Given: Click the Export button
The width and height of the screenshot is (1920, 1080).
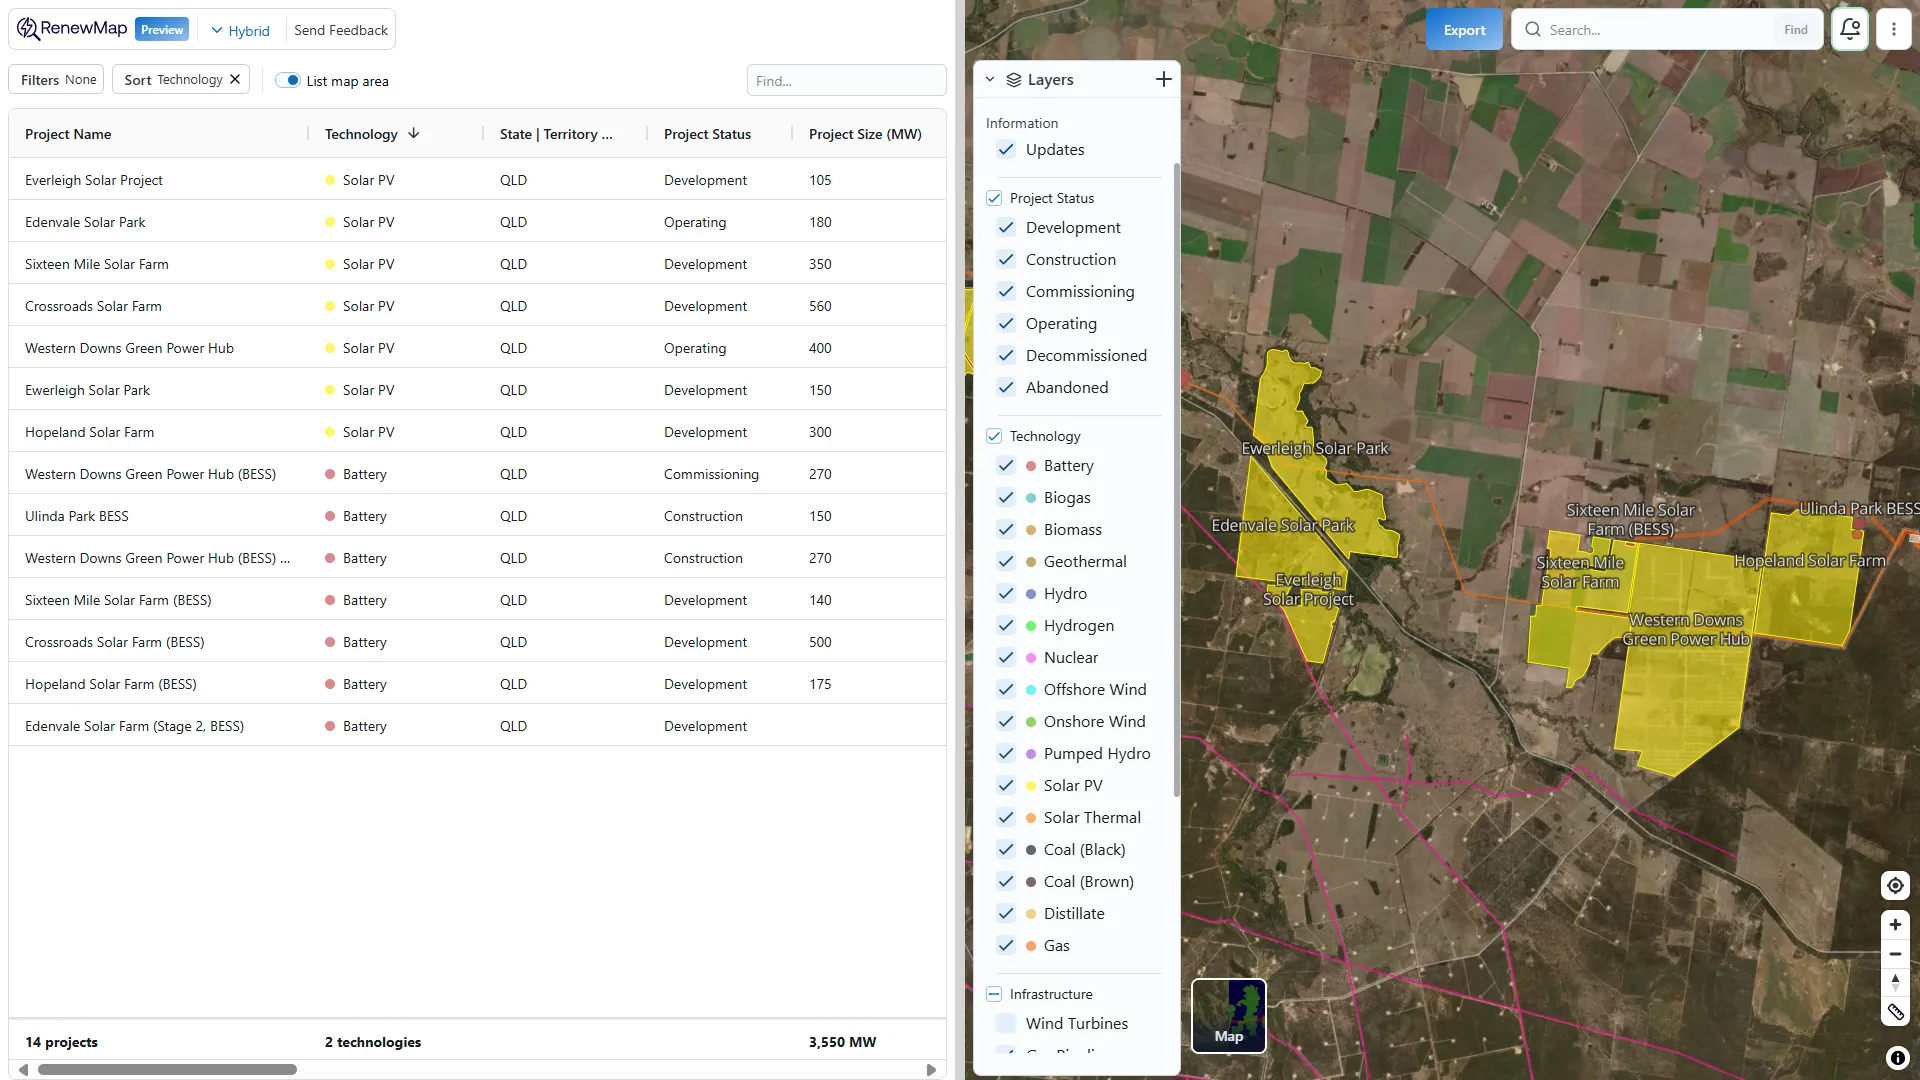Looking at the screenshot, I should click(x=1464, y=29).
